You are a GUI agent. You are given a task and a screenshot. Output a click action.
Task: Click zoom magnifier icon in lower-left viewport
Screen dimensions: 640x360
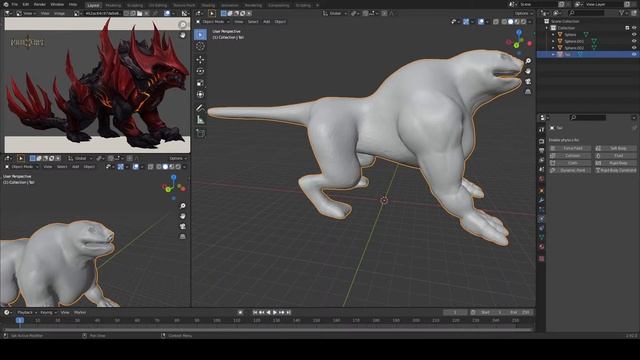[x=182, y=206]
